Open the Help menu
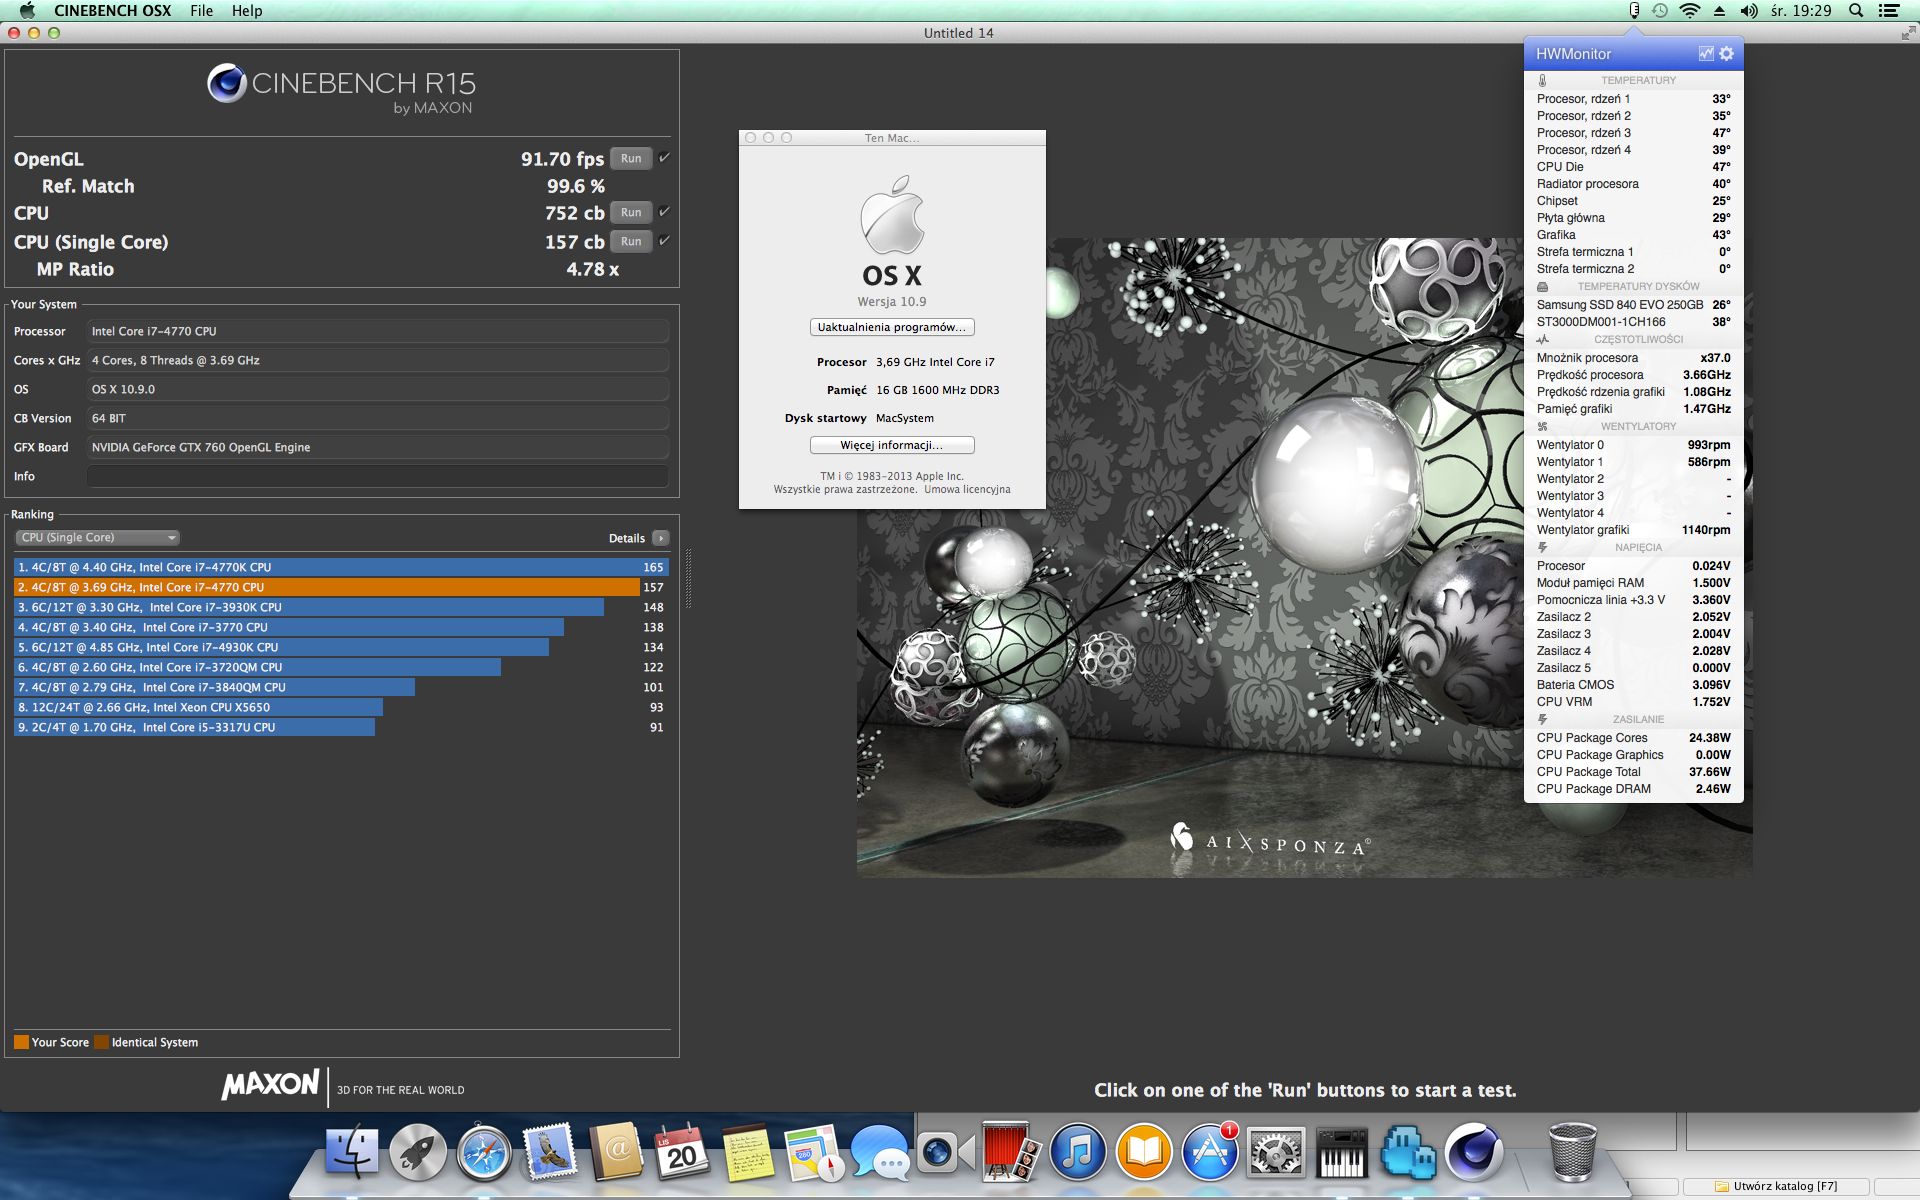The width and height of the screenshot is (1920, 1200). tap(247, 11)
